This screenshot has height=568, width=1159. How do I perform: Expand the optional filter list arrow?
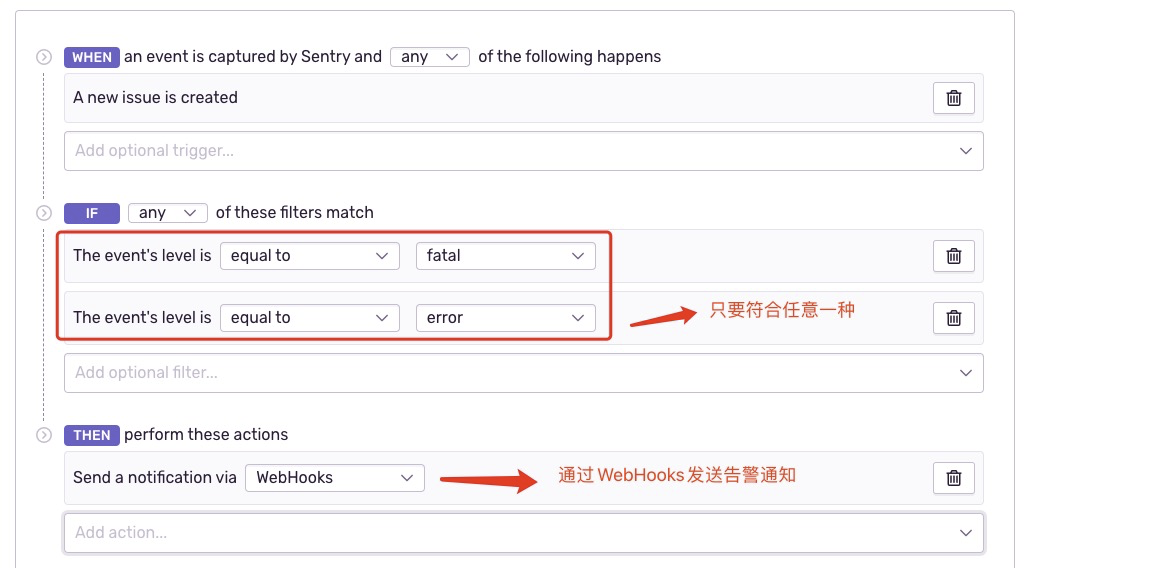(965, 373)
